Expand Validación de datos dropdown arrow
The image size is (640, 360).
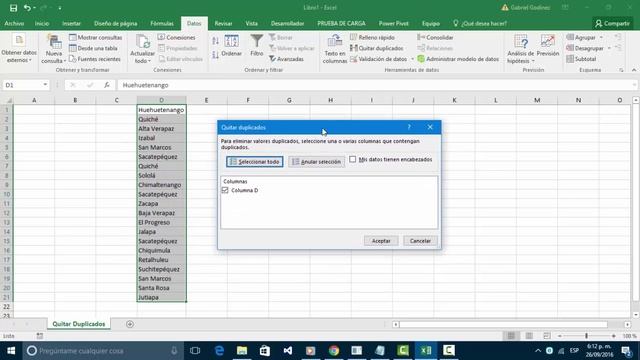[x=412, y=59]
